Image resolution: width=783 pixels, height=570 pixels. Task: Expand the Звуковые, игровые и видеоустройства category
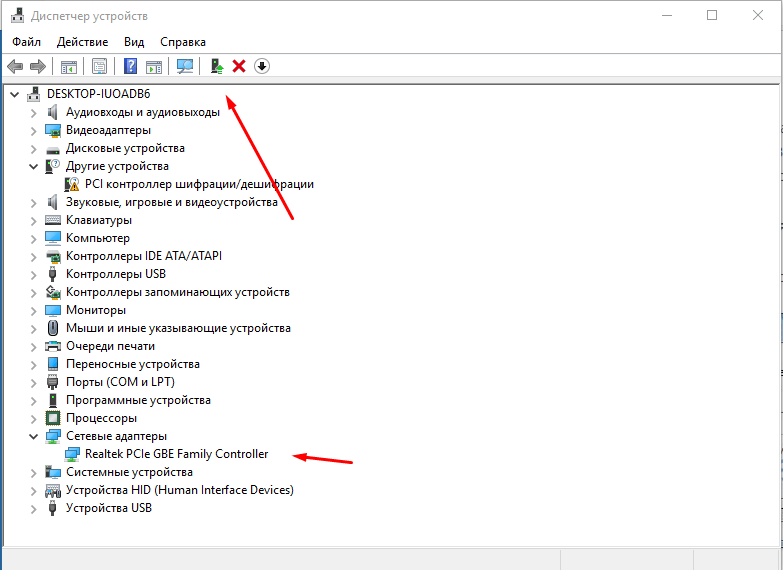(33, 203)
